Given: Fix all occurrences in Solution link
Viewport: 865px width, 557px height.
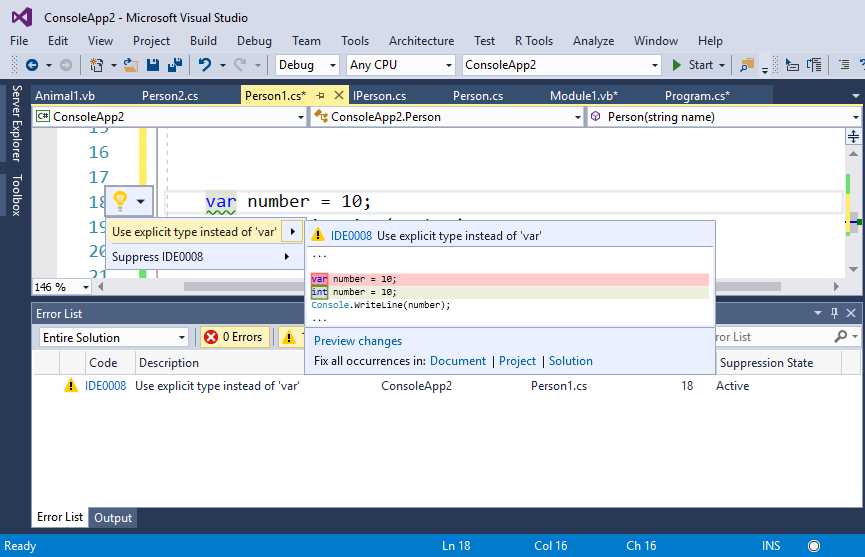Looking at the screenshot, I should (x=570, y=361).
